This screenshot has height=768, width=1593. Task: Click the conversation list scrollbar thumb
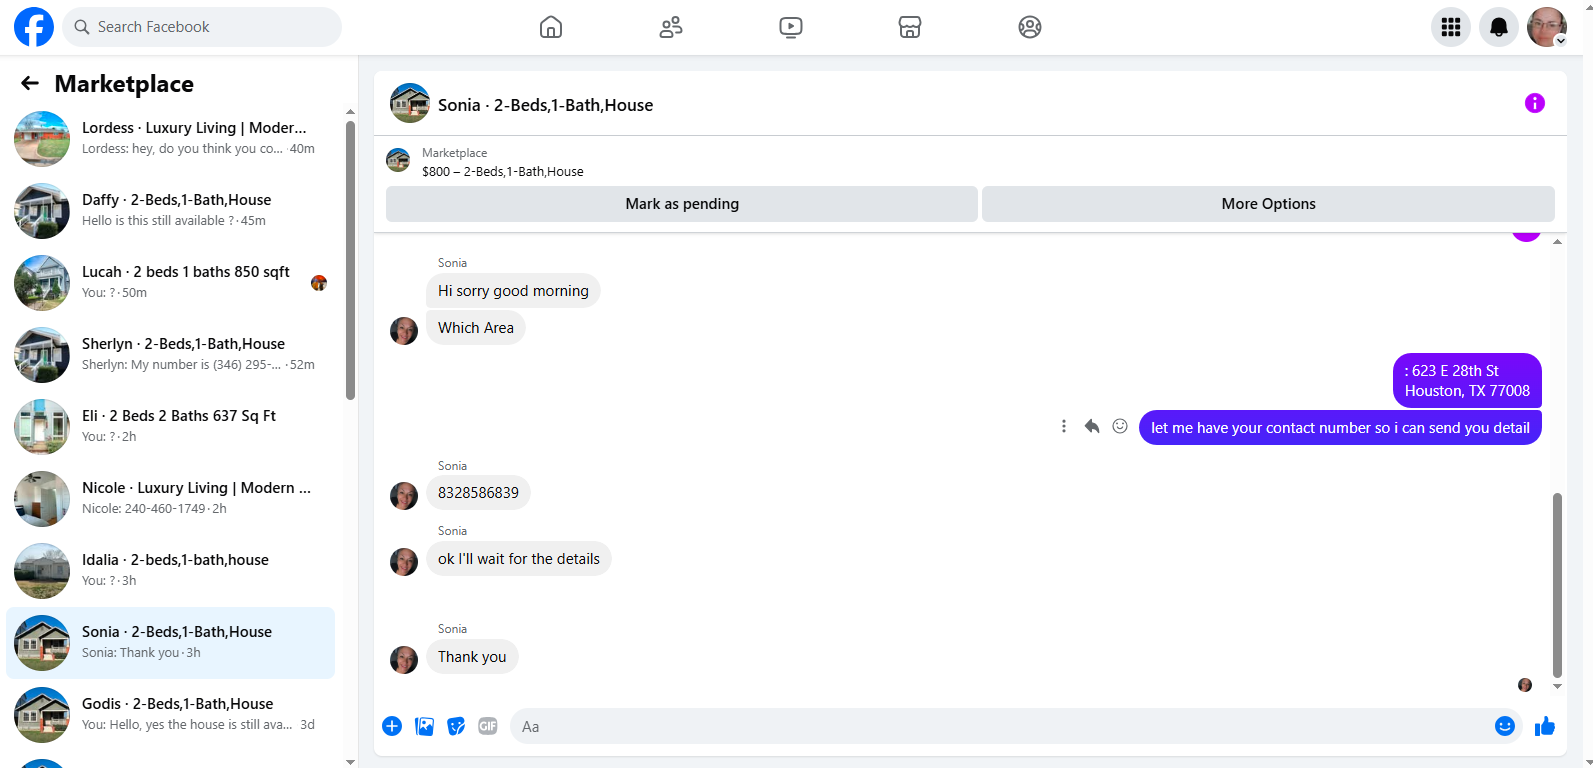click(350, 260)
